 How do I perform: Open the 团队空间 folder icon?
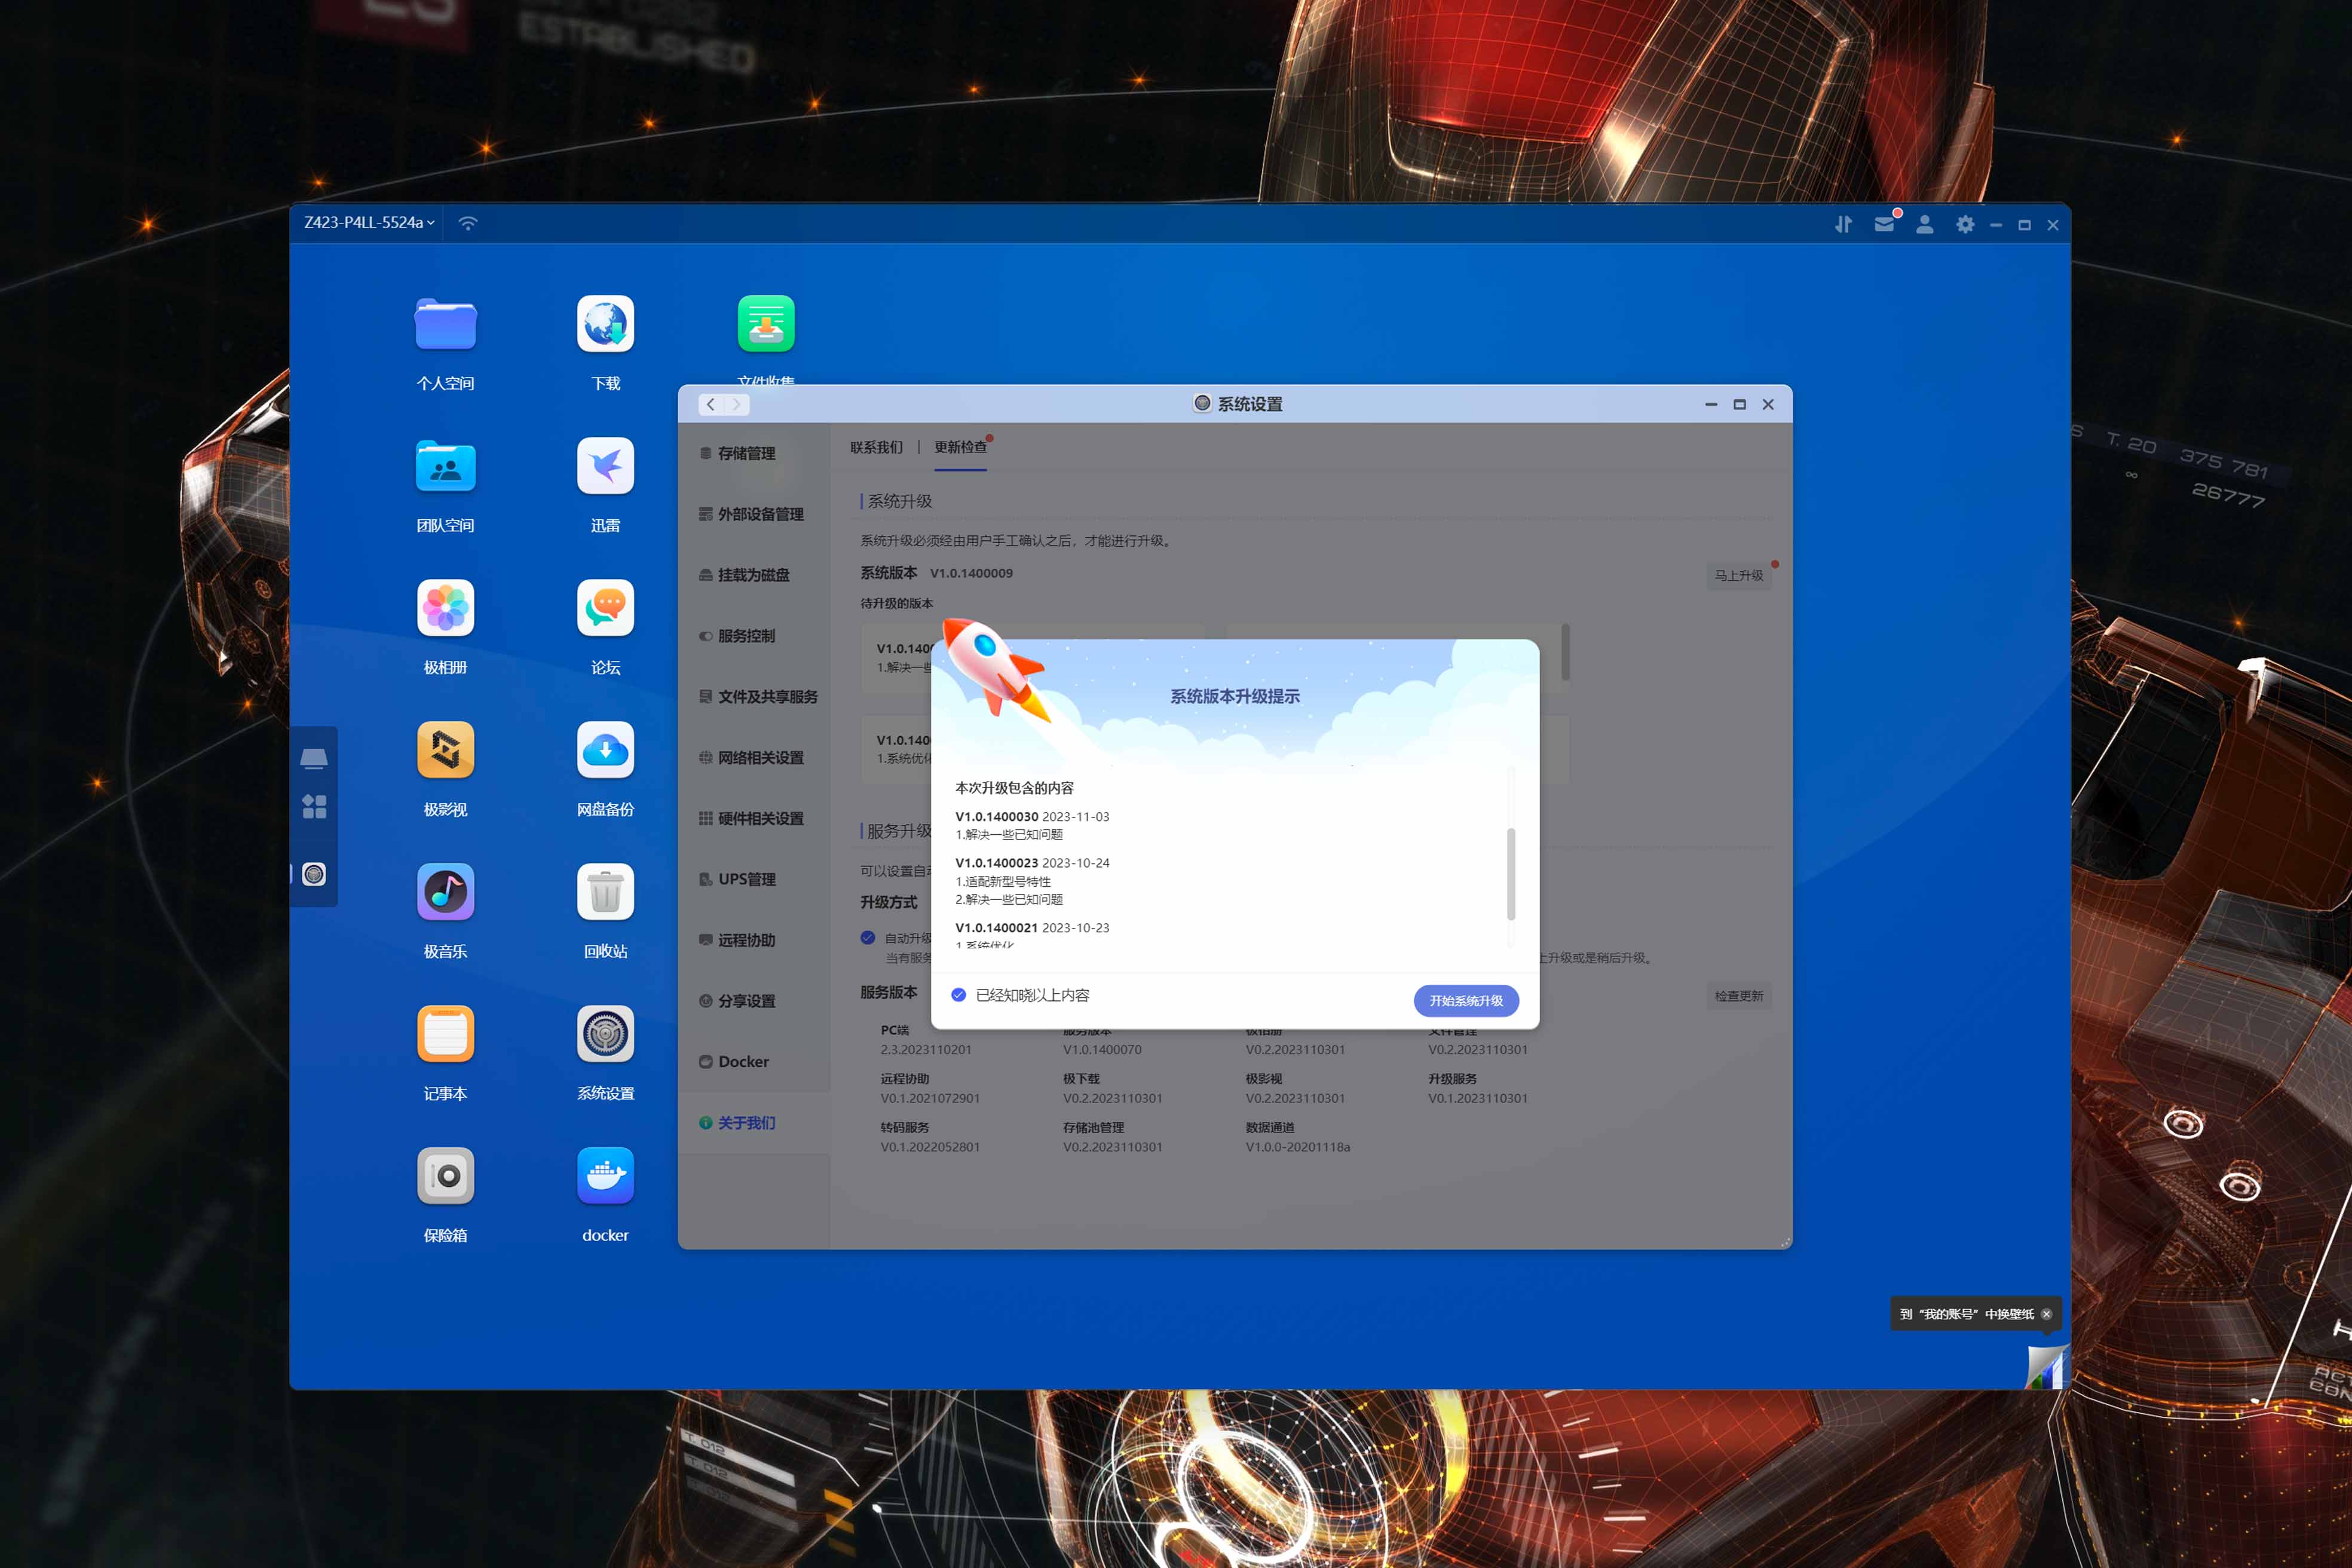tap(445, 466)
